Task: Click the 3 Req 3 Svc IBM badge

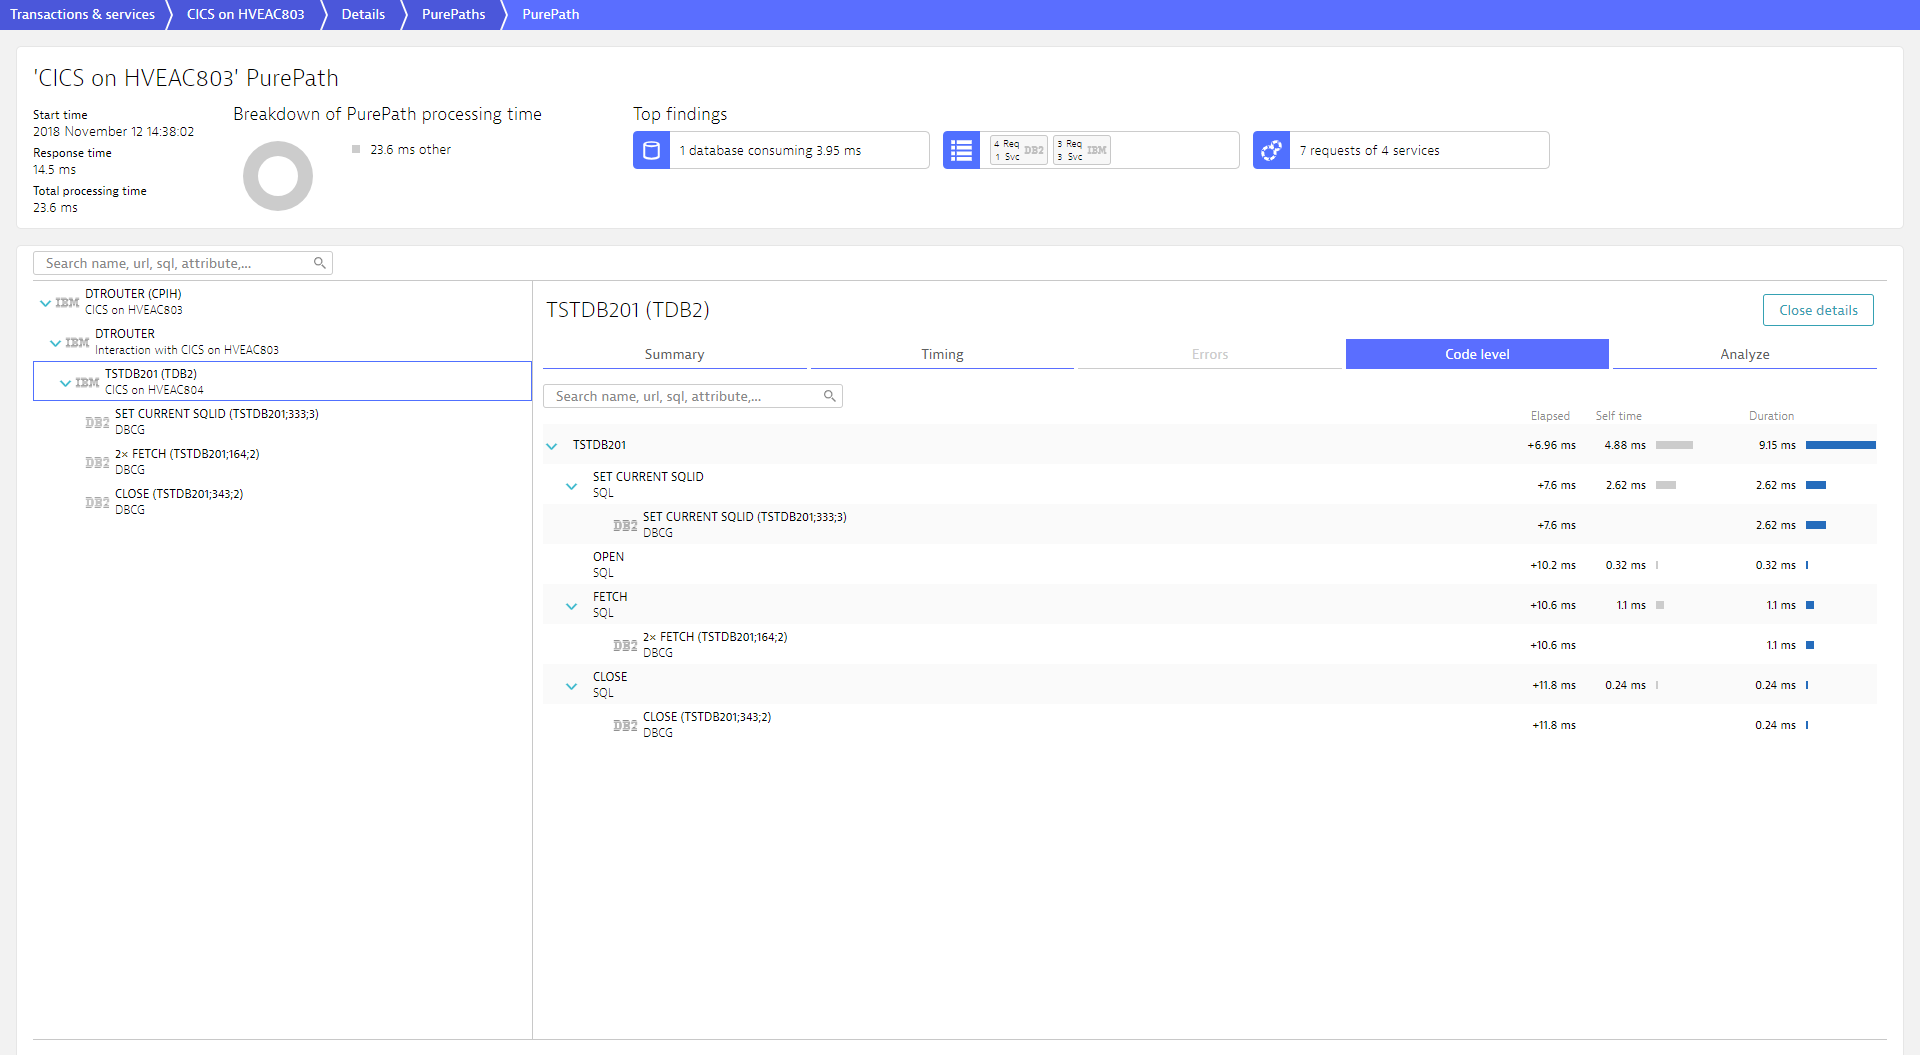Action: (x=1082, y=150)
